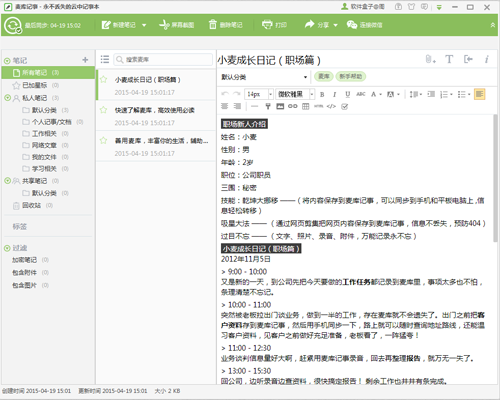Click the 麦库 tag
Image resolution: width=500 pixels, height=400 pixels.
[x=324, y=77]
